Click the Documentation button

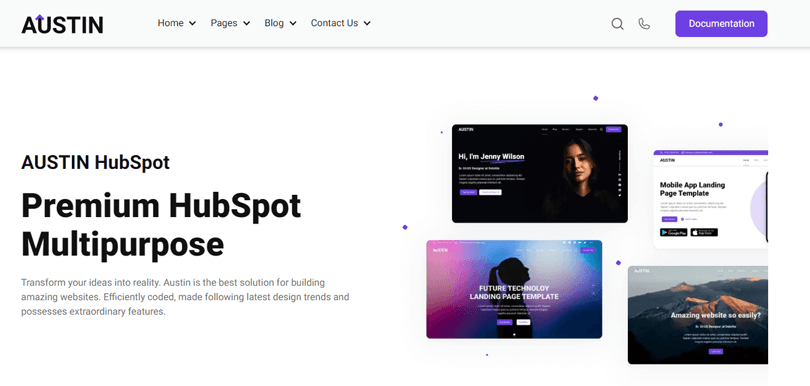click(721, 24)
